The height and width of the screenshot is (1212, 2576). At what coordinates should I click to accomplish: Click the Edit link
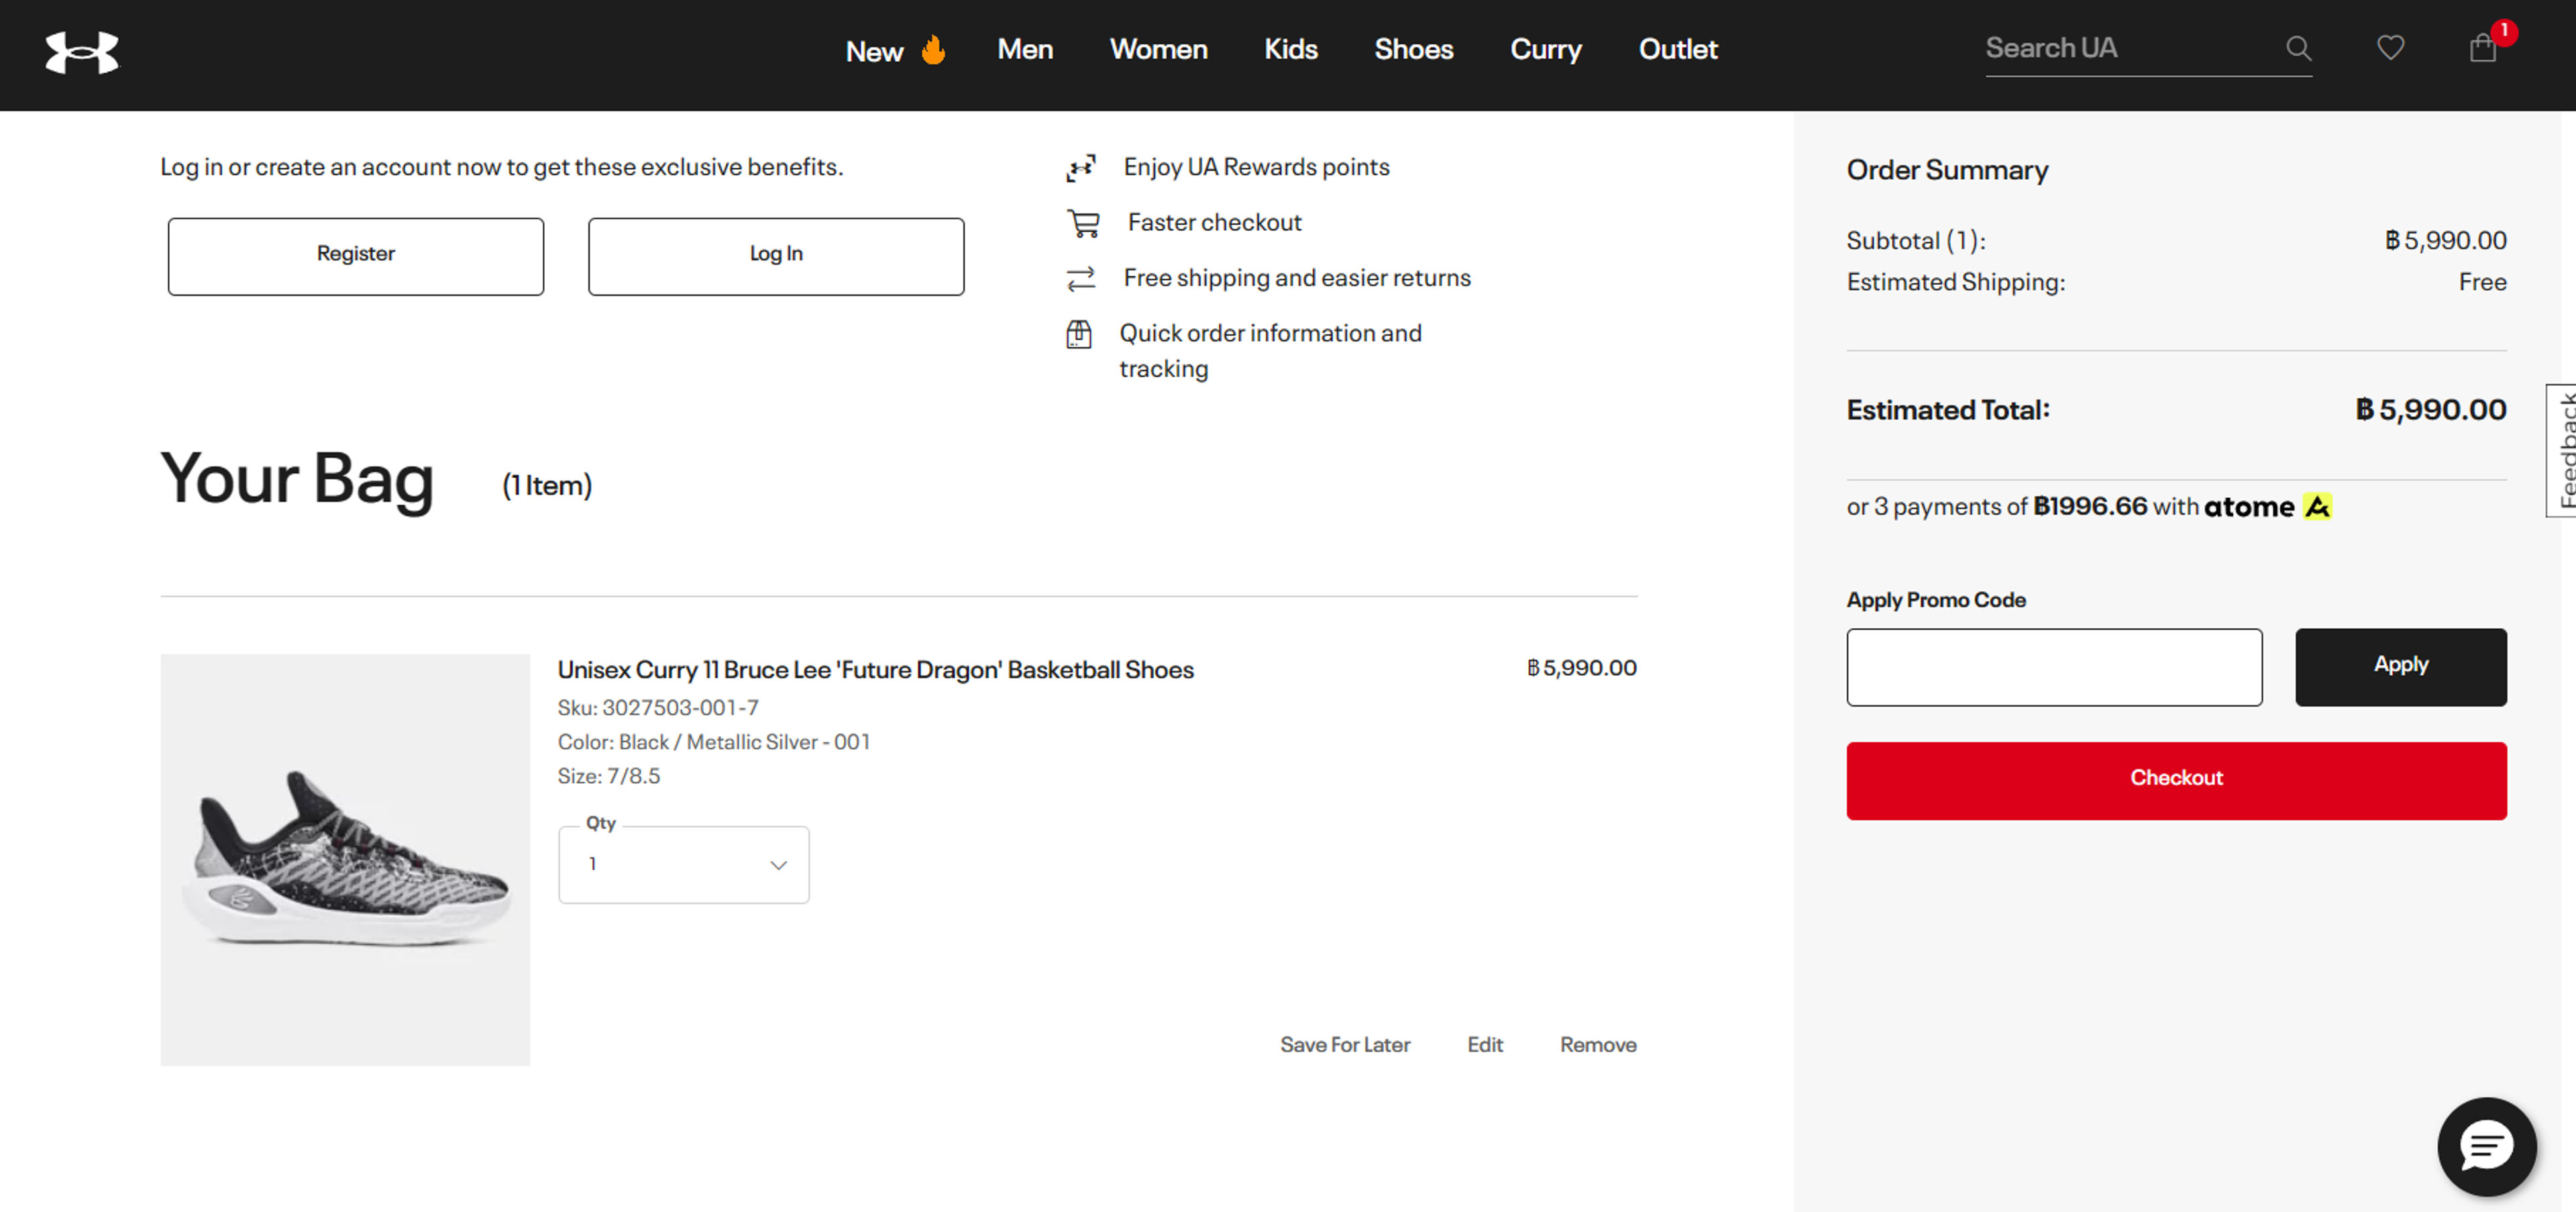tap(1485, 1045)
